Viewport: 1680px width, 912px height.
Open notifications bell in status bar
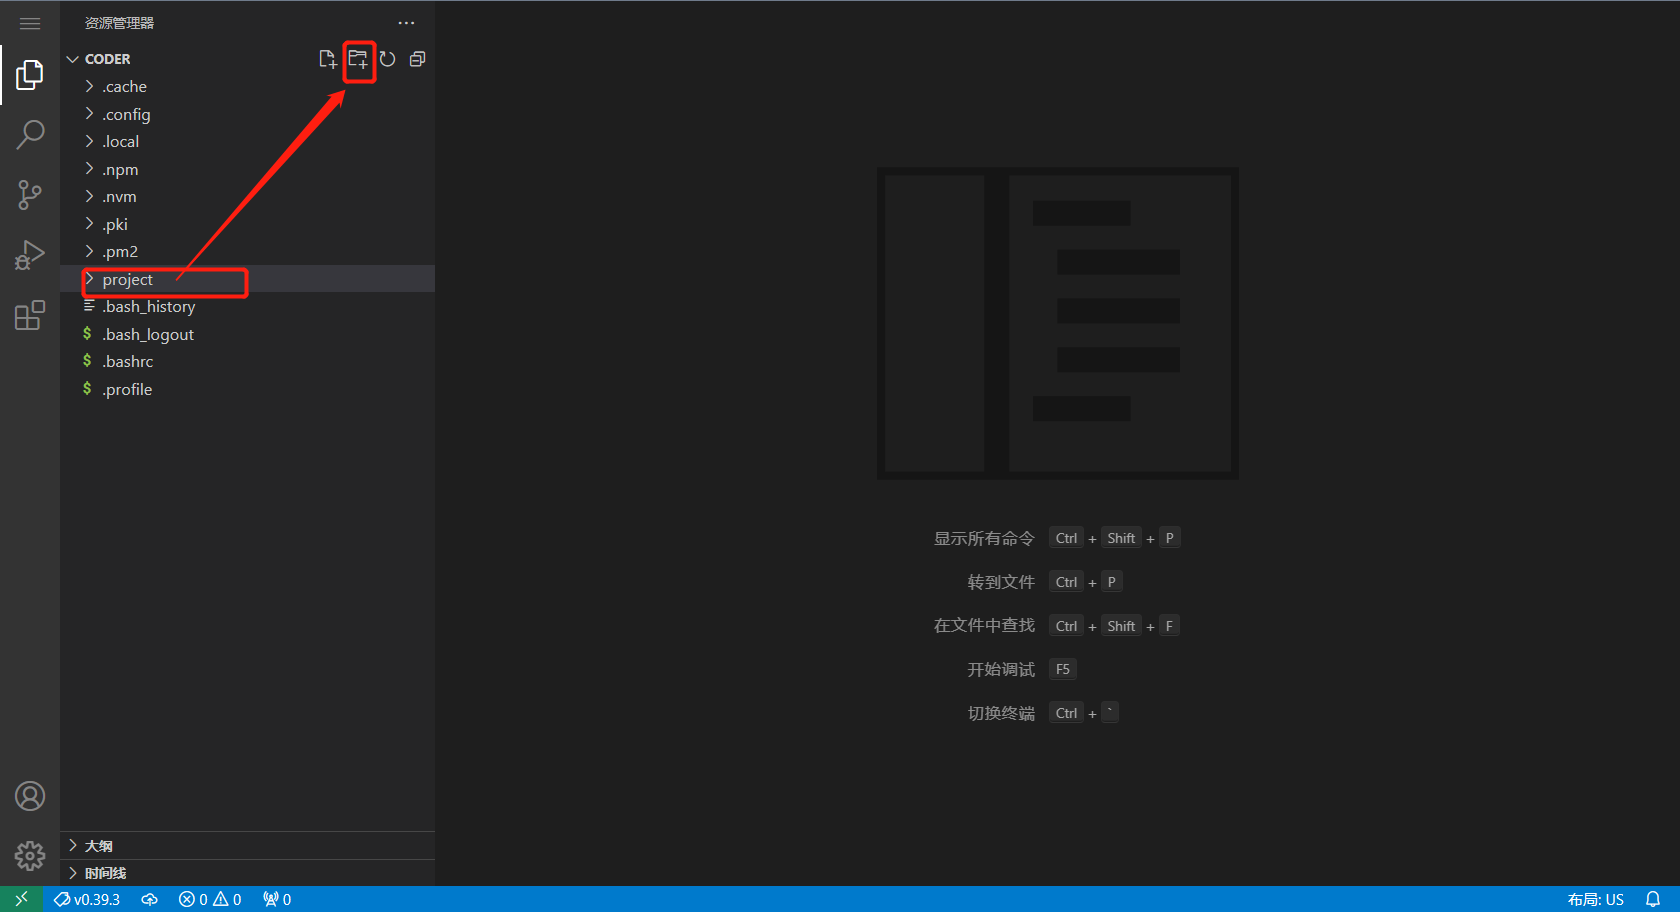tap(1653, 899)
